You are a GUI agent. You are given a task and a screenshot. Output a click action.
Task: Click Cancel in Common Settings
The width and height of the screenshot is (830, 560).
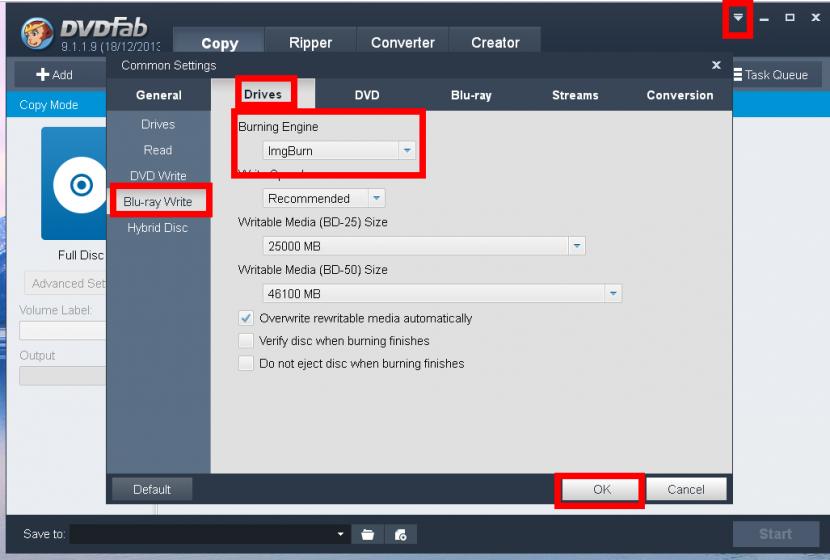[x=686, y=490]
